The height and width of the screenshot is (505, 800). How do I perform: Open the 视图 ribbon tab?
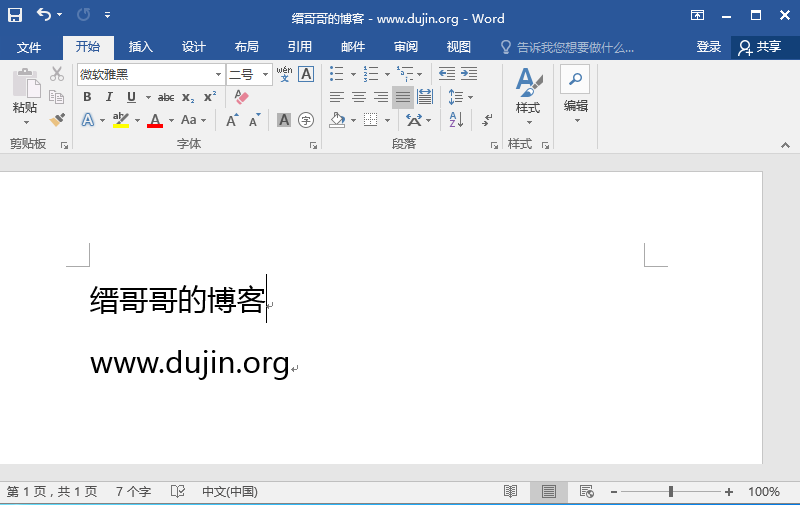coord(458,47)
